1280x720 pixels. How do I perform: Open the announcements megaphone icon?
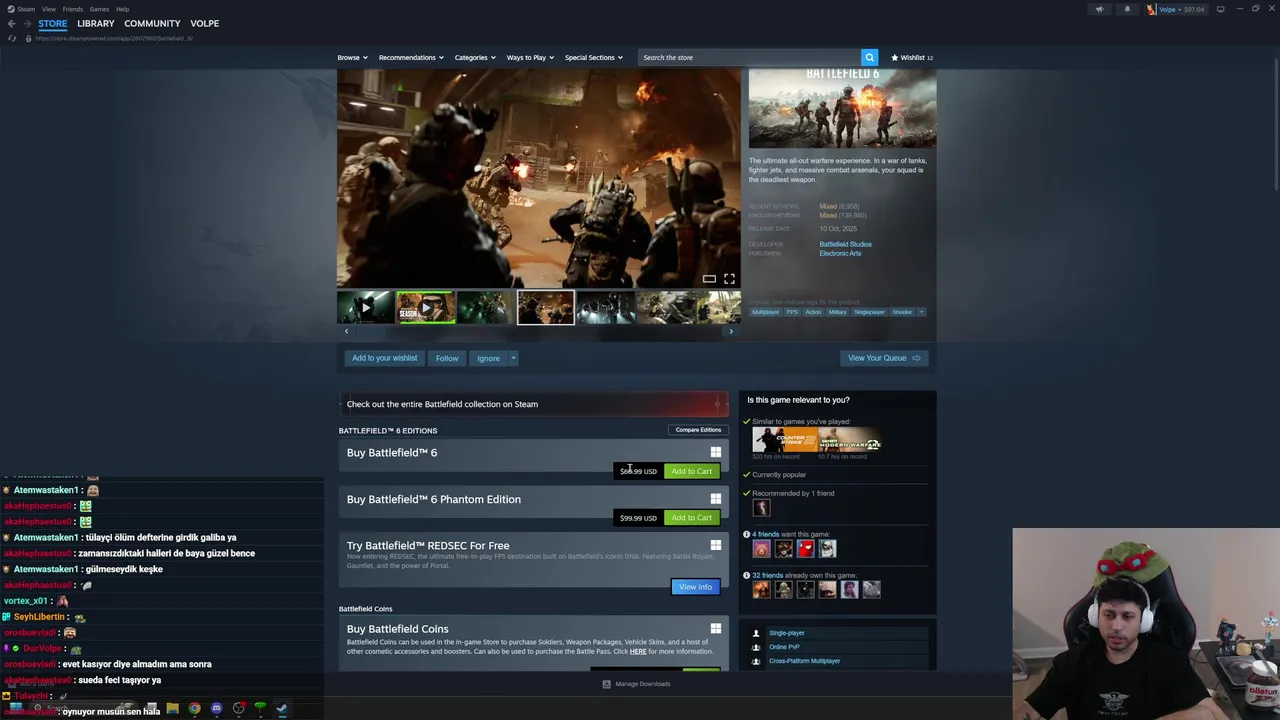coord(1099,9)
